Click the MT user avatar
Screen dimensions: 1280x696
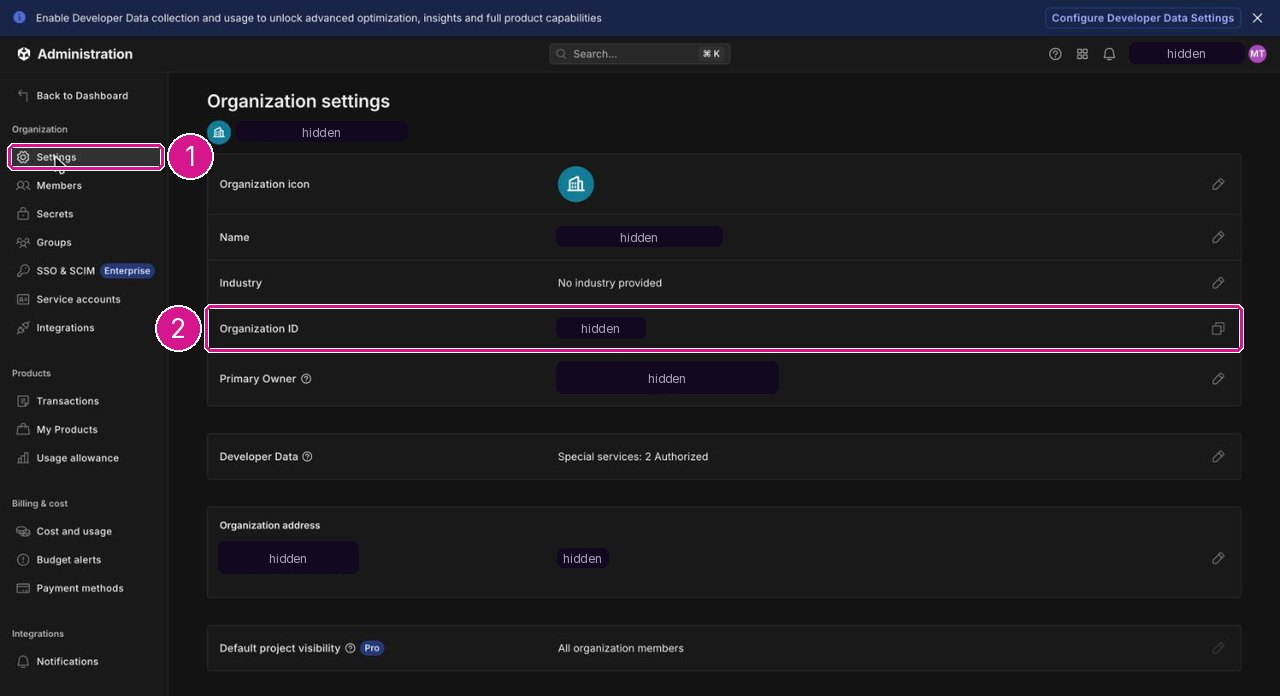tap(1257, 54)
